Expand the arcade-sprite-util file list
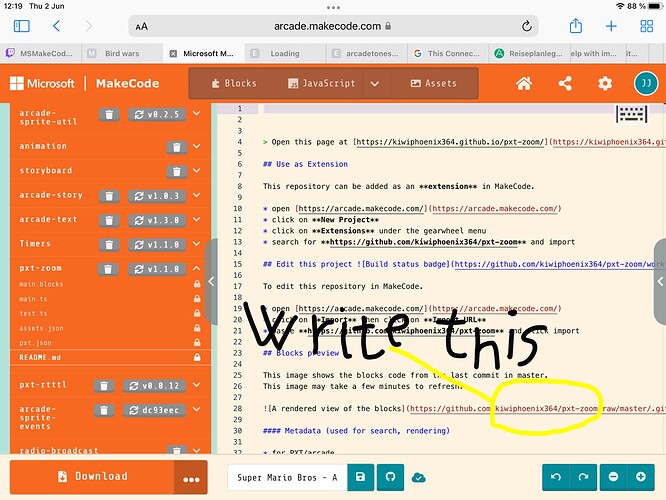The height and width of the screenshot is (500, 666). pos(197,113)
